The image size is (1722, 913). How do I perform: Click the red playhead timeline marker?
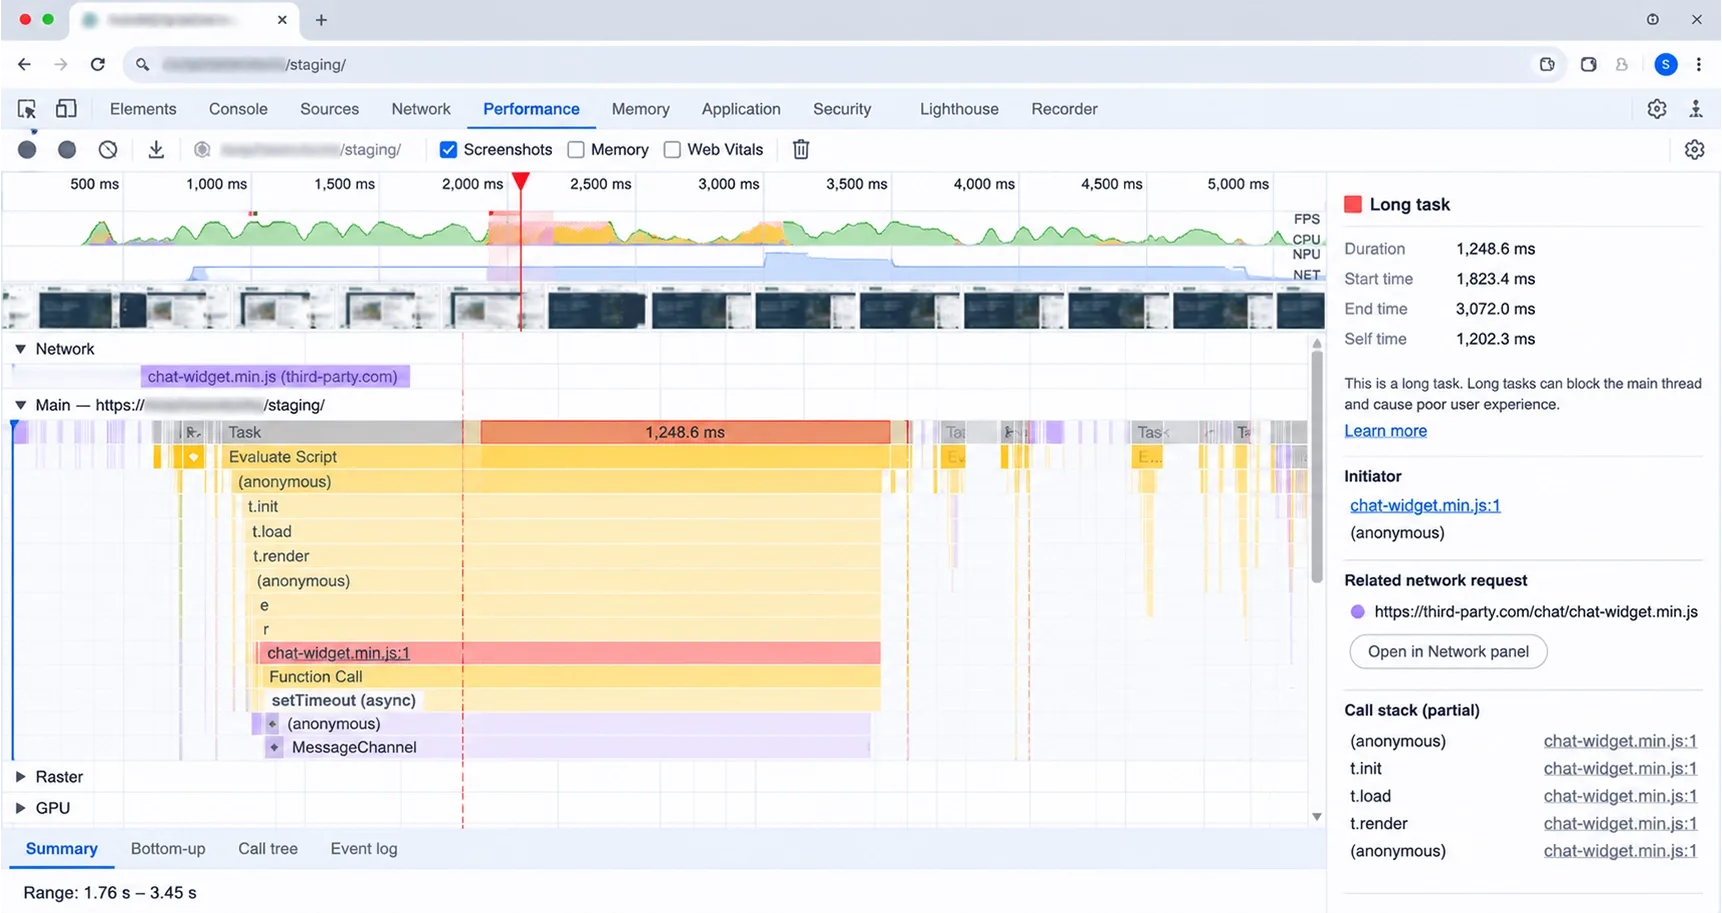520,182
